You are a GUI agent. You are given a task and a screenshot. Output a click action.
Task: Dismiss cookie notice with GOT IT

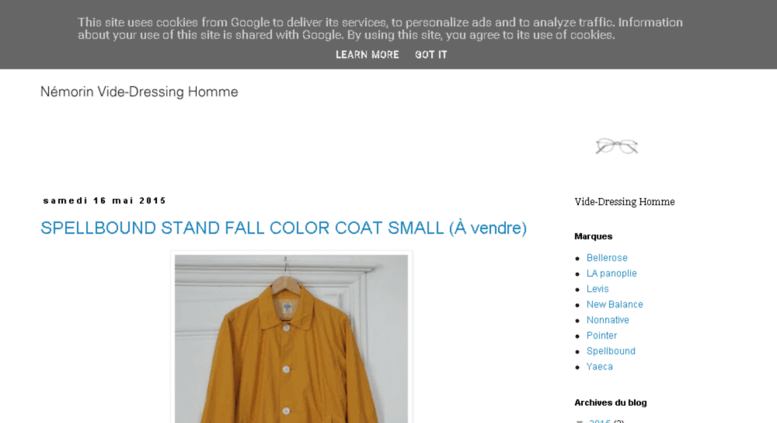[431, 55]
